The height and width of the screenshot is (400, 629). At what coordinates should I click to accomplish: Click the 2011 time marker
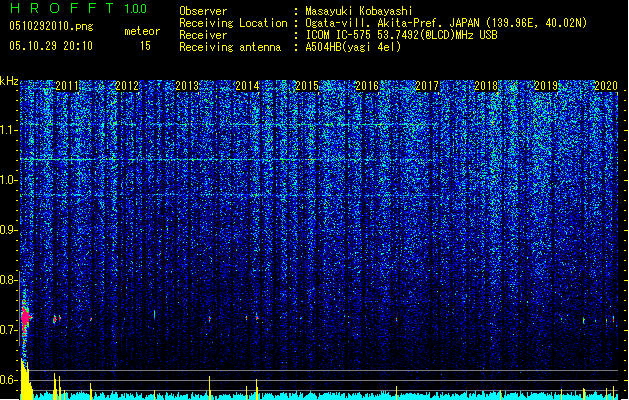coord(67,86)
